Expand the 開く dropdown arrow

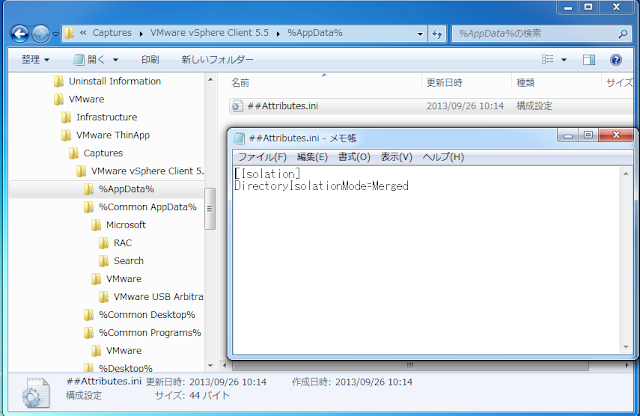(116, 60)
